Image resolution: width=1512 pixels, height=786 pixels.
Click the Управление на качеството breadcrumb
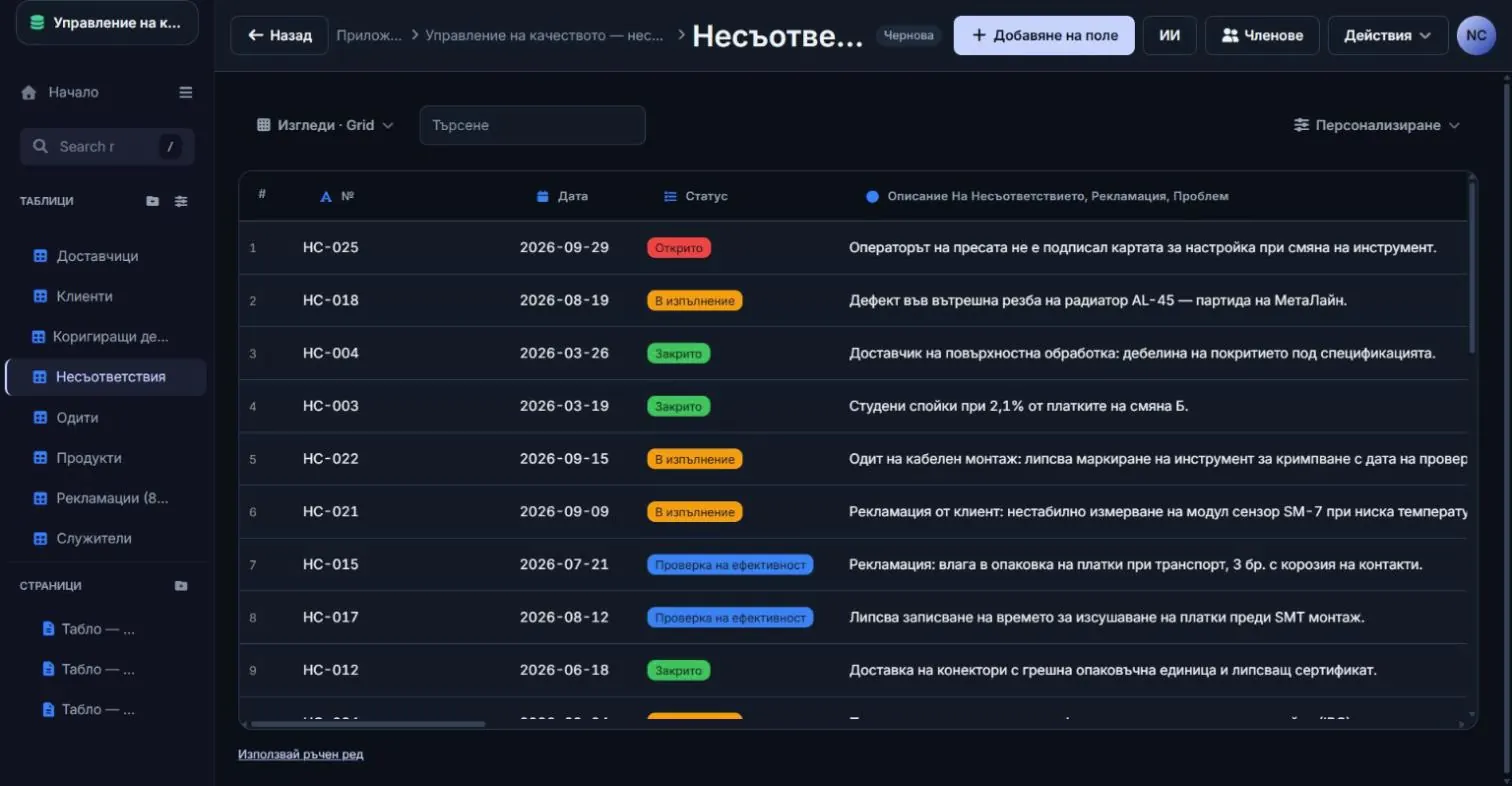pyautogui.click(x=545, y=35)
